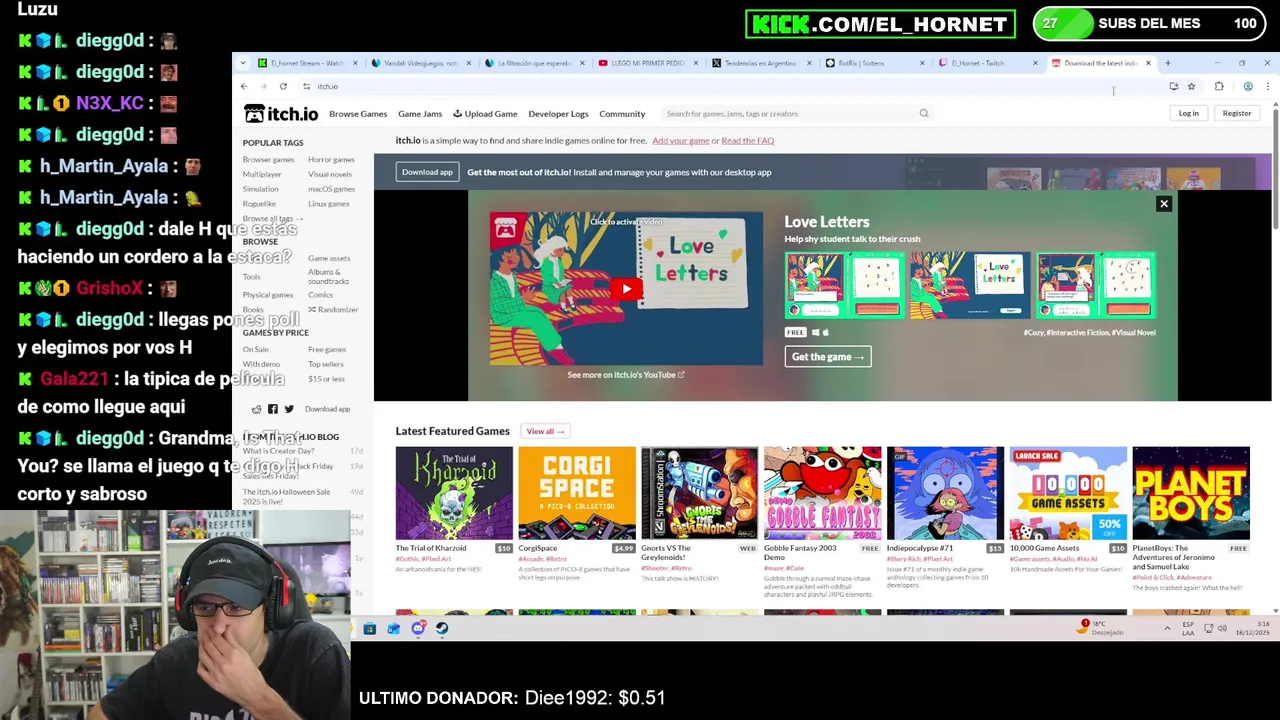The width and height of the screenshot is (1280, 720).
Task: Open the browser profile avatar icon
Action: pyautogui.click(x=1248, y=87)
